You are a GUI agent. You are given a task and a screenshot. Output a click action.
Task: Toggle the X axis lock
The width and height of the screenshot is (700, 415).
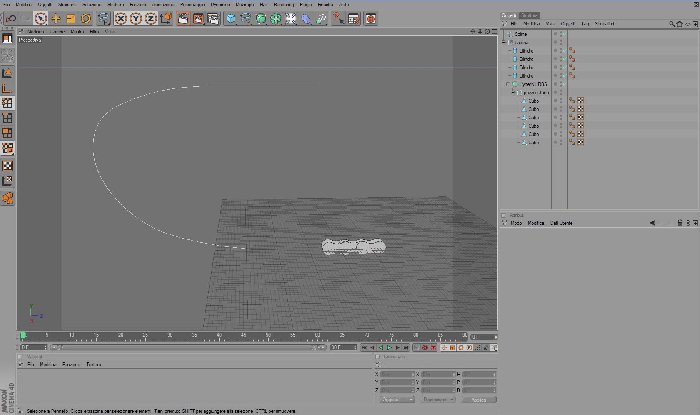(x=121, y=19)
